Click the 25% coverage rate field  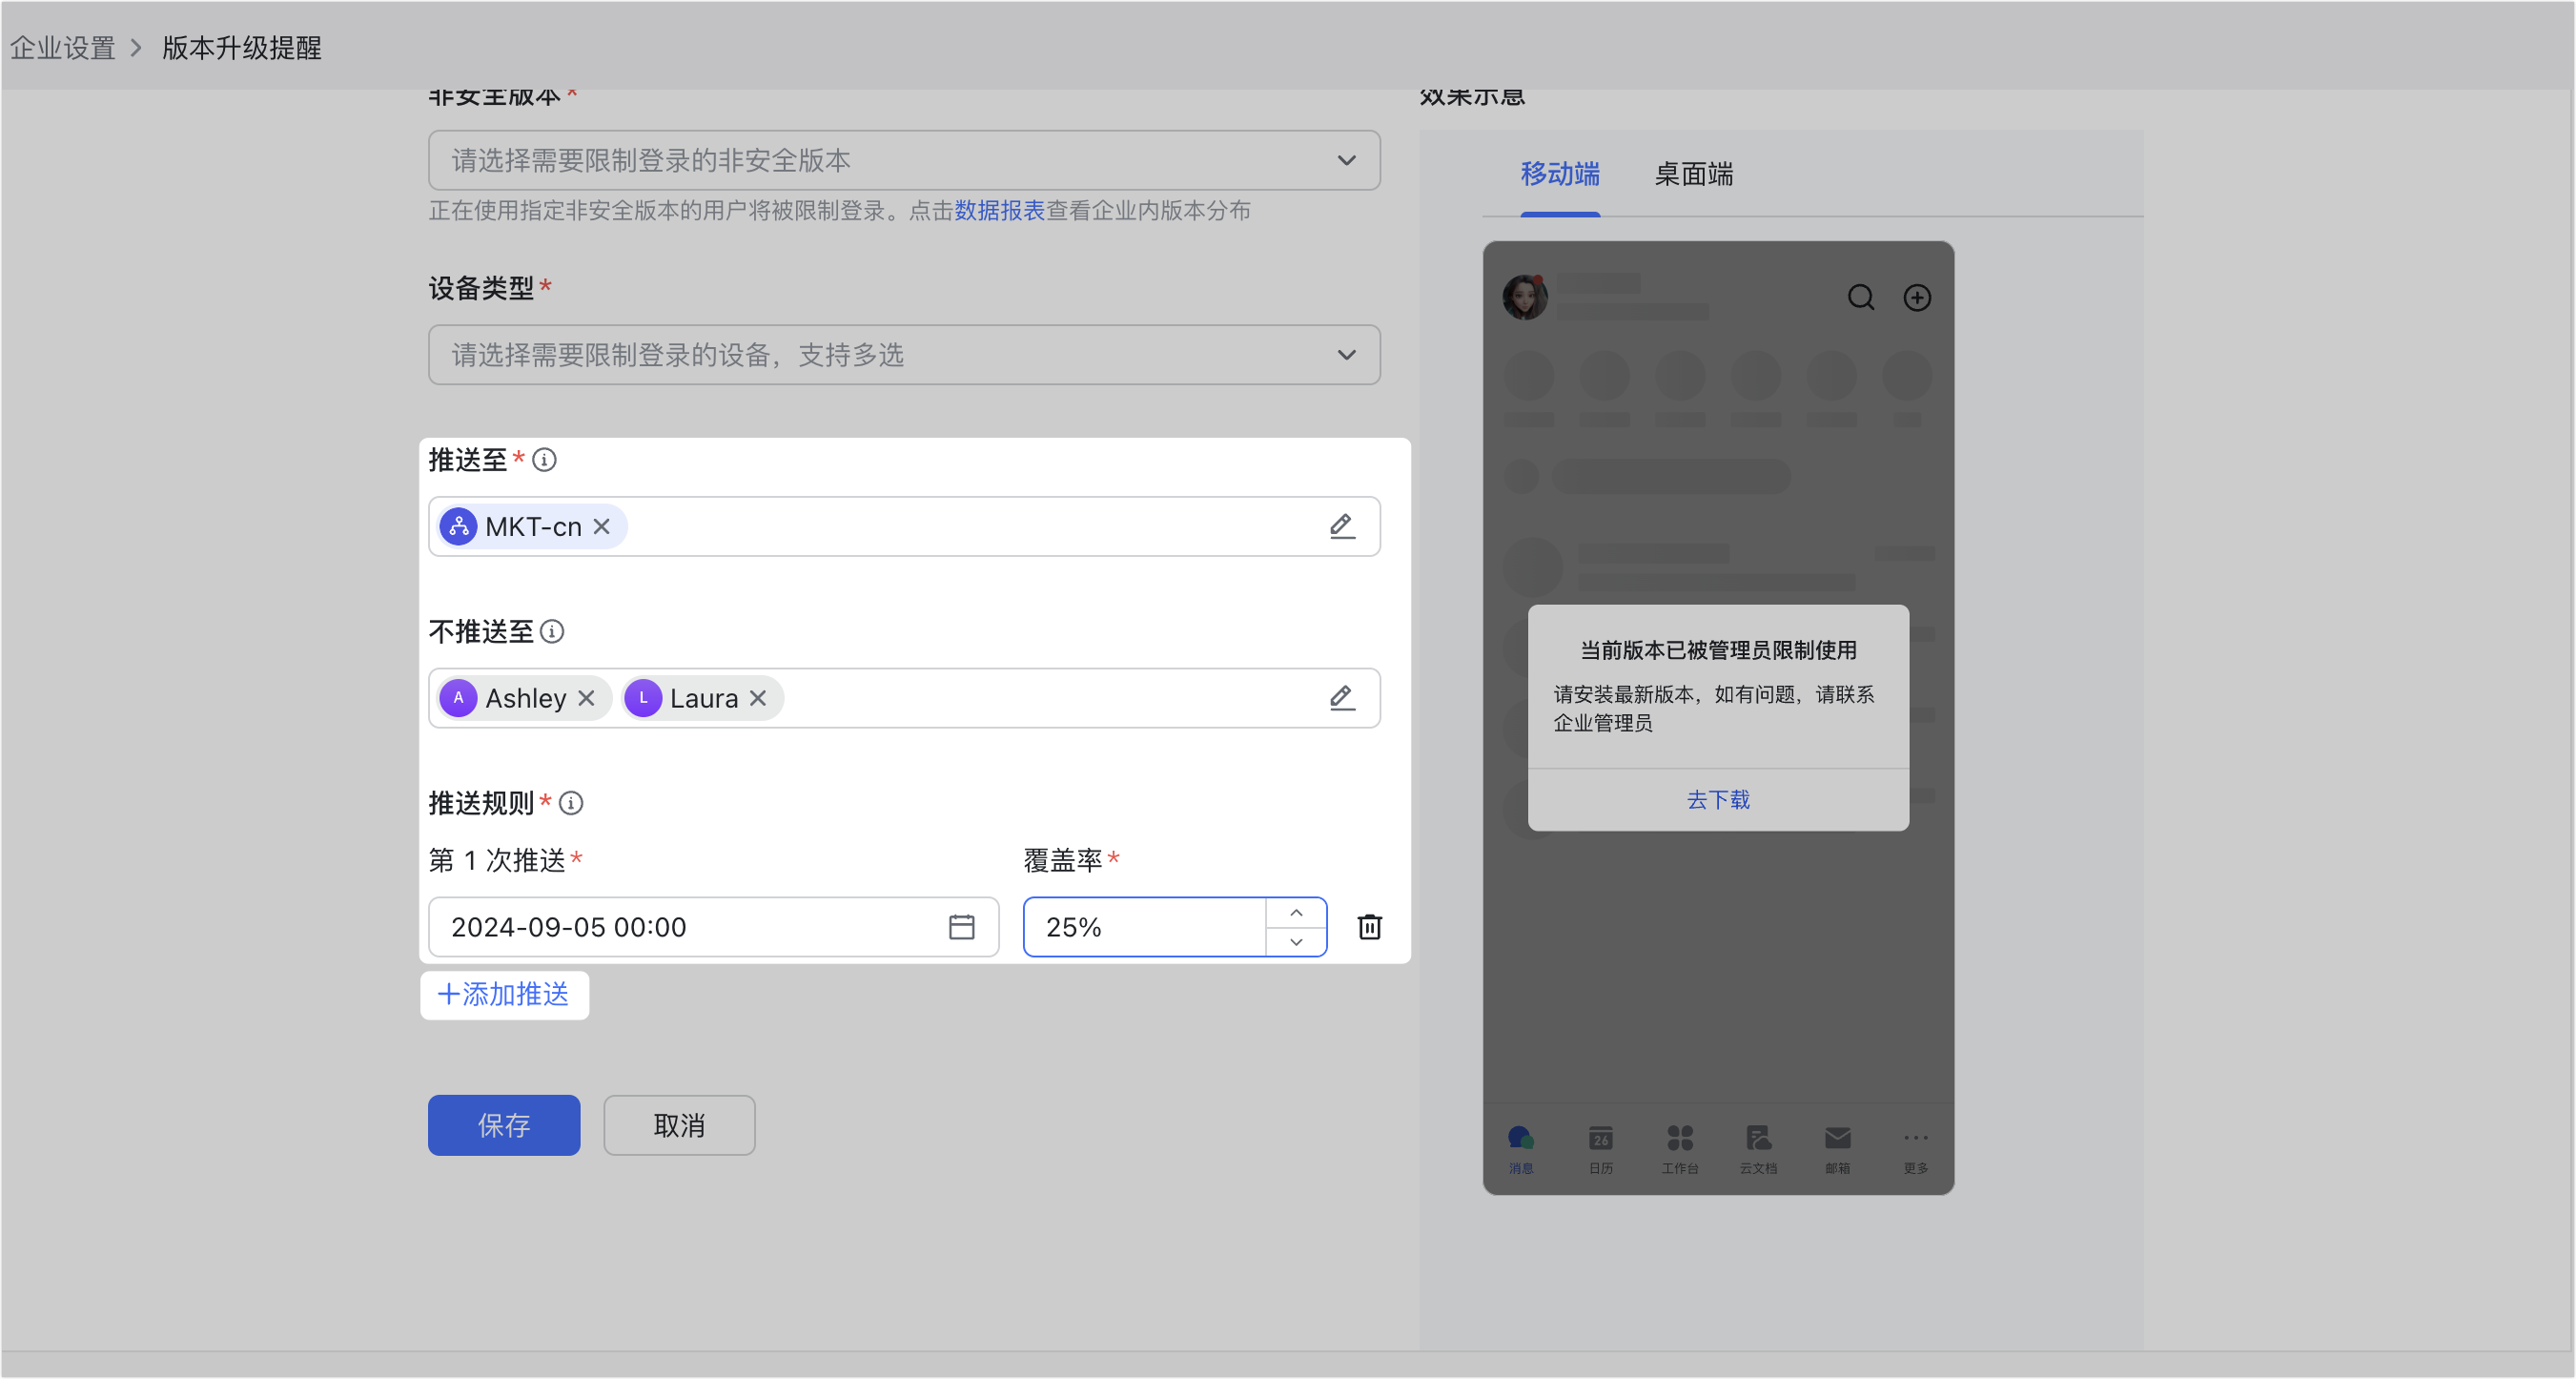(1145, 927)
